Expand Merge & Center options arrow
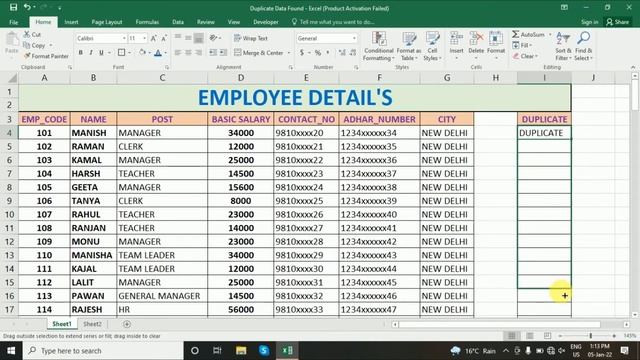This screenshot has width=640, height=360. pyautogui.click(x=289, y=53)
